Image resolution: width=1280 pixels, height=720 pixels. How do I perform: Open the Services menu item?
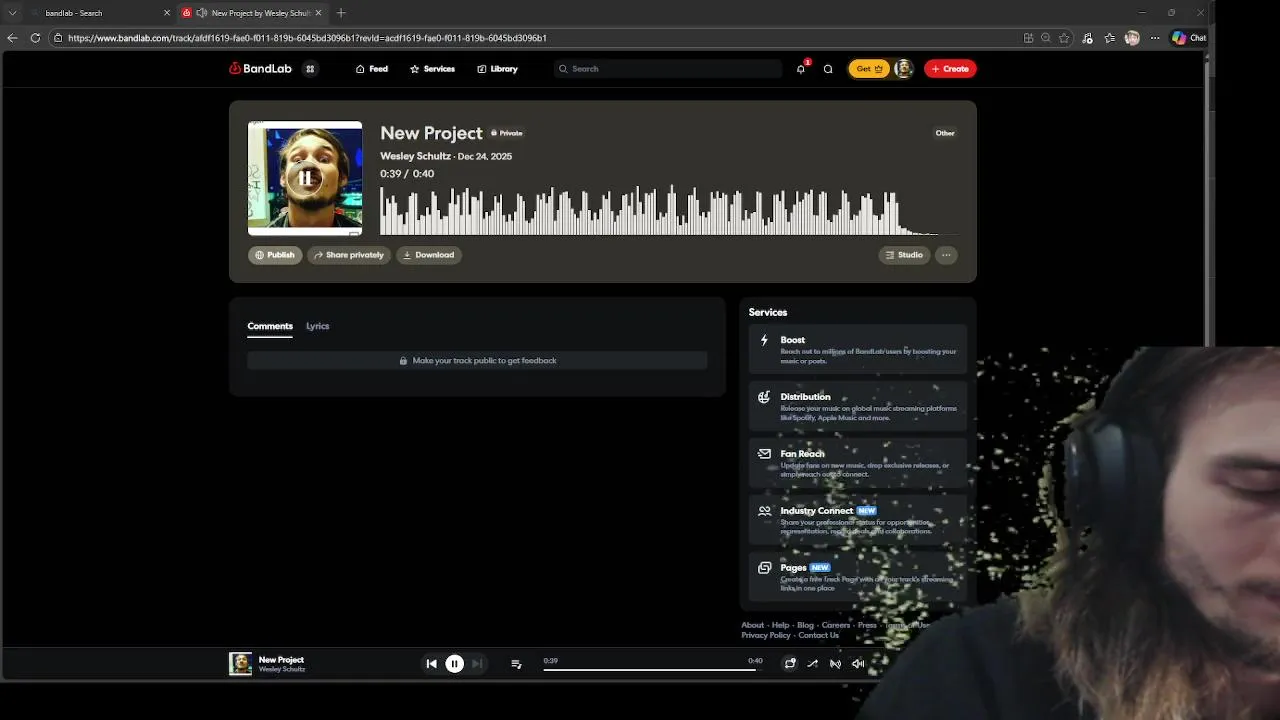[x=432, y=69]
